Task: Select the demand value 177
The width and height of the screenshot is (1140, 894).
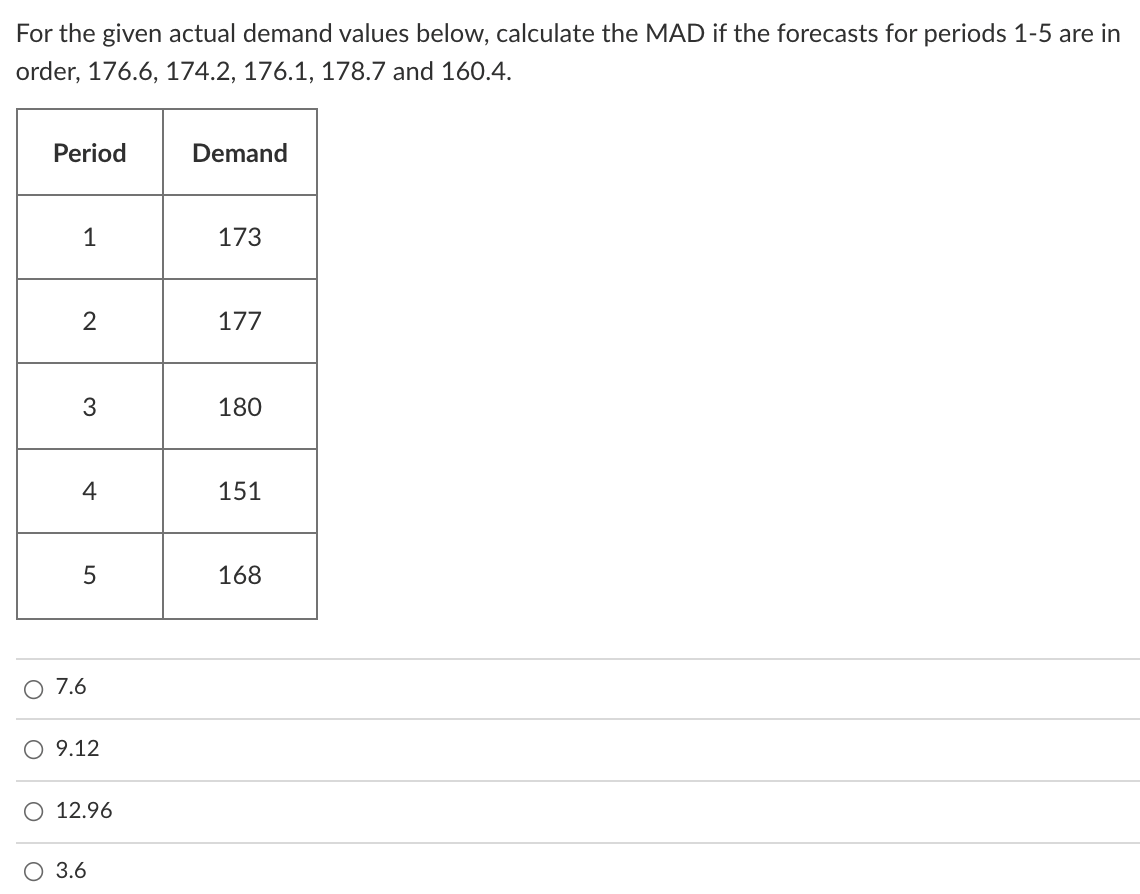Action: click(x=240, y=321)
